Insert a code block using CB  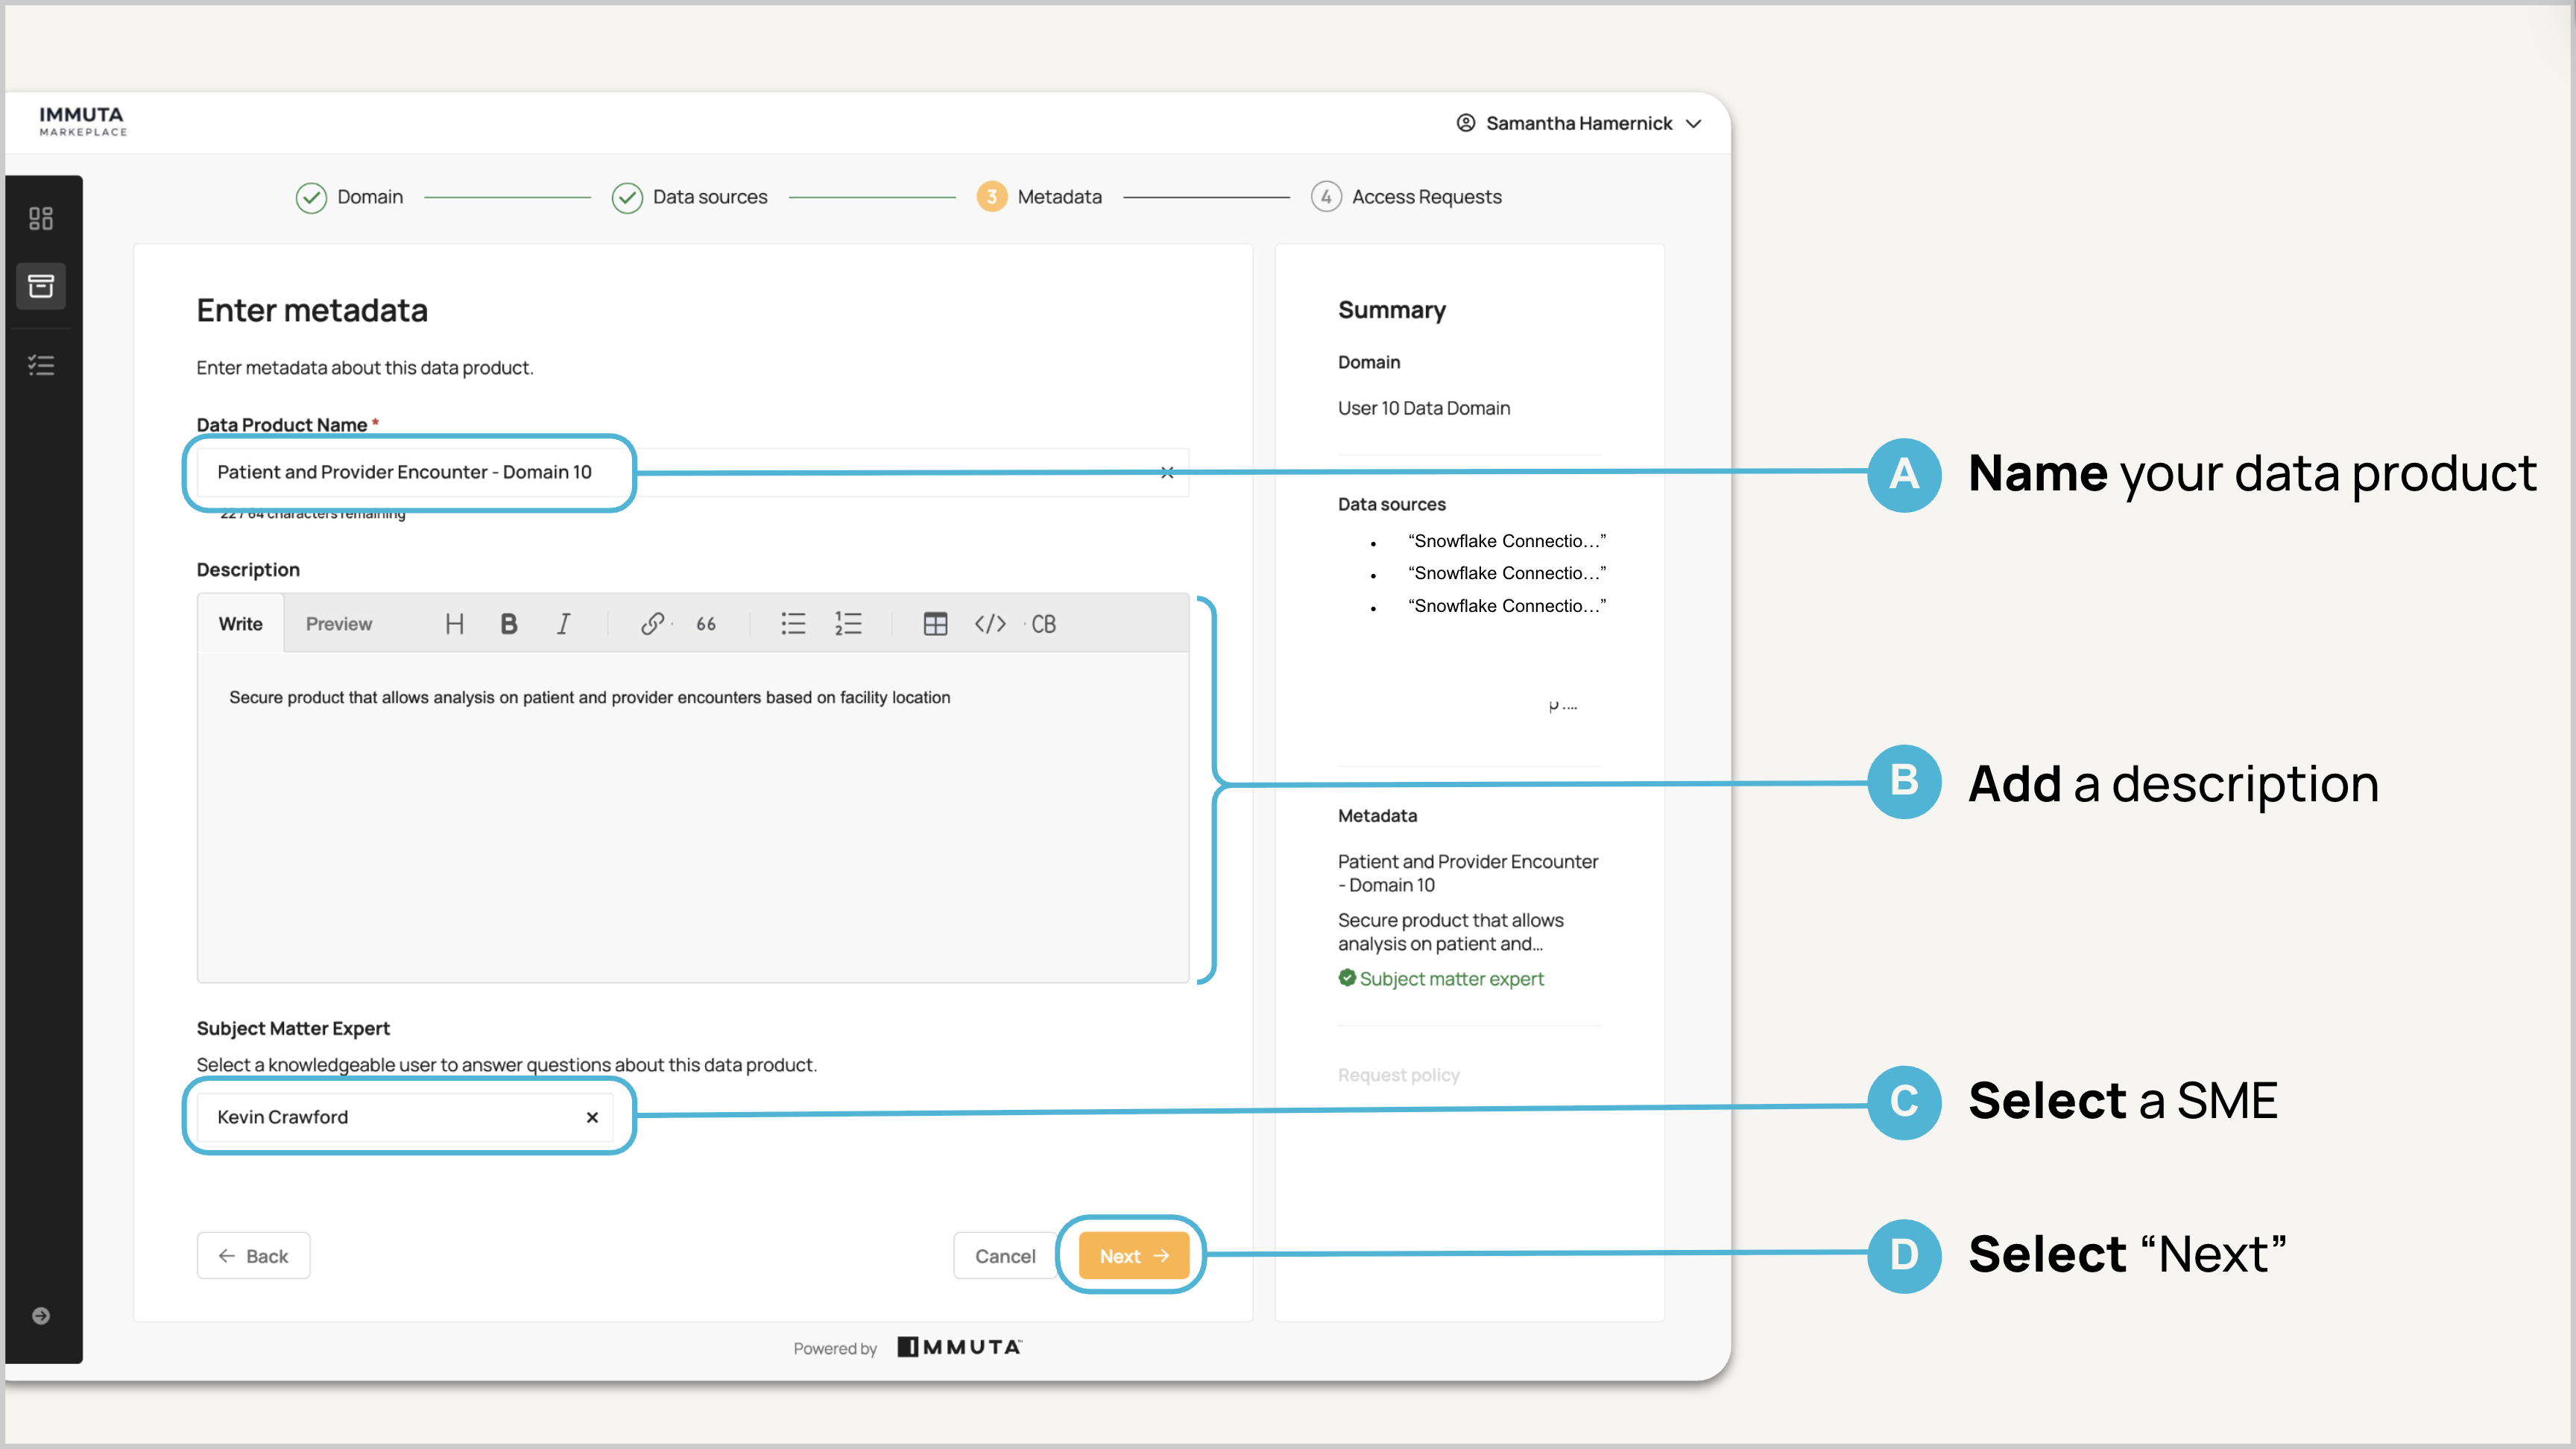point(1043,624)
